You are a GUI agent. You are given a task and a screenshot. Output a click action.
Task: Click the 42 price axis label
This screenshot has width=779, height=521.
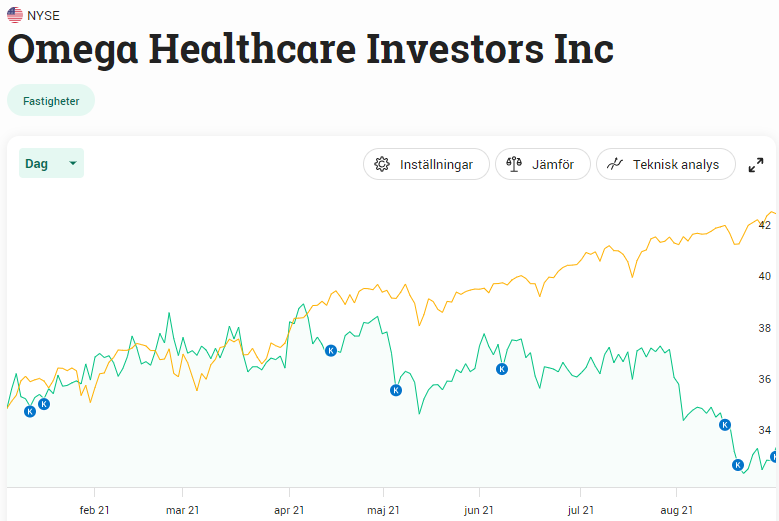764,226
